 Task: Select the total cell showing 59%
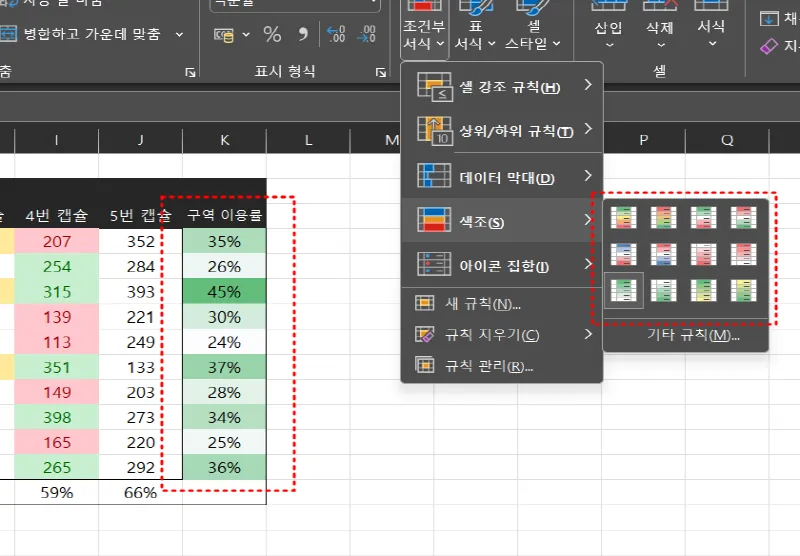coord(57,492)
